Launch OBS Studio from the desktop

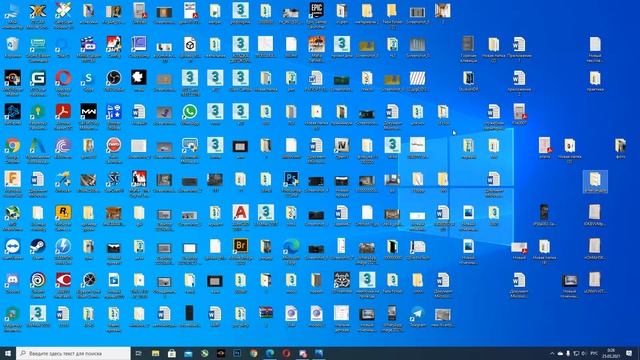pos(114,78)
